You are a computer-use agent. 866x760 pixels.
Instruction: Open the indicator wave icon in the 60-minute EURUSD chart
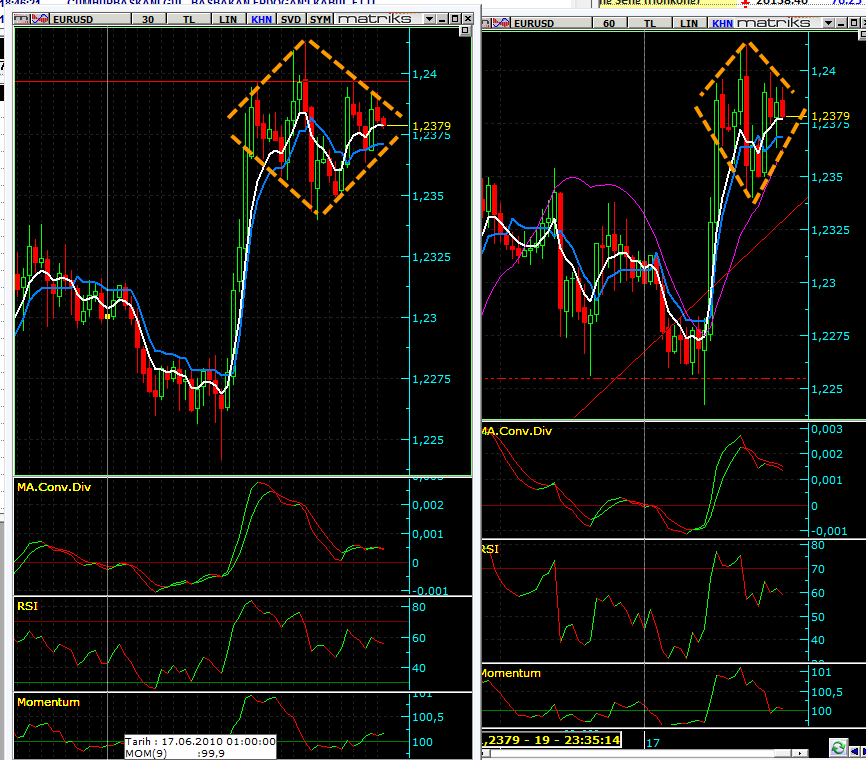click(x=501, y=23)
